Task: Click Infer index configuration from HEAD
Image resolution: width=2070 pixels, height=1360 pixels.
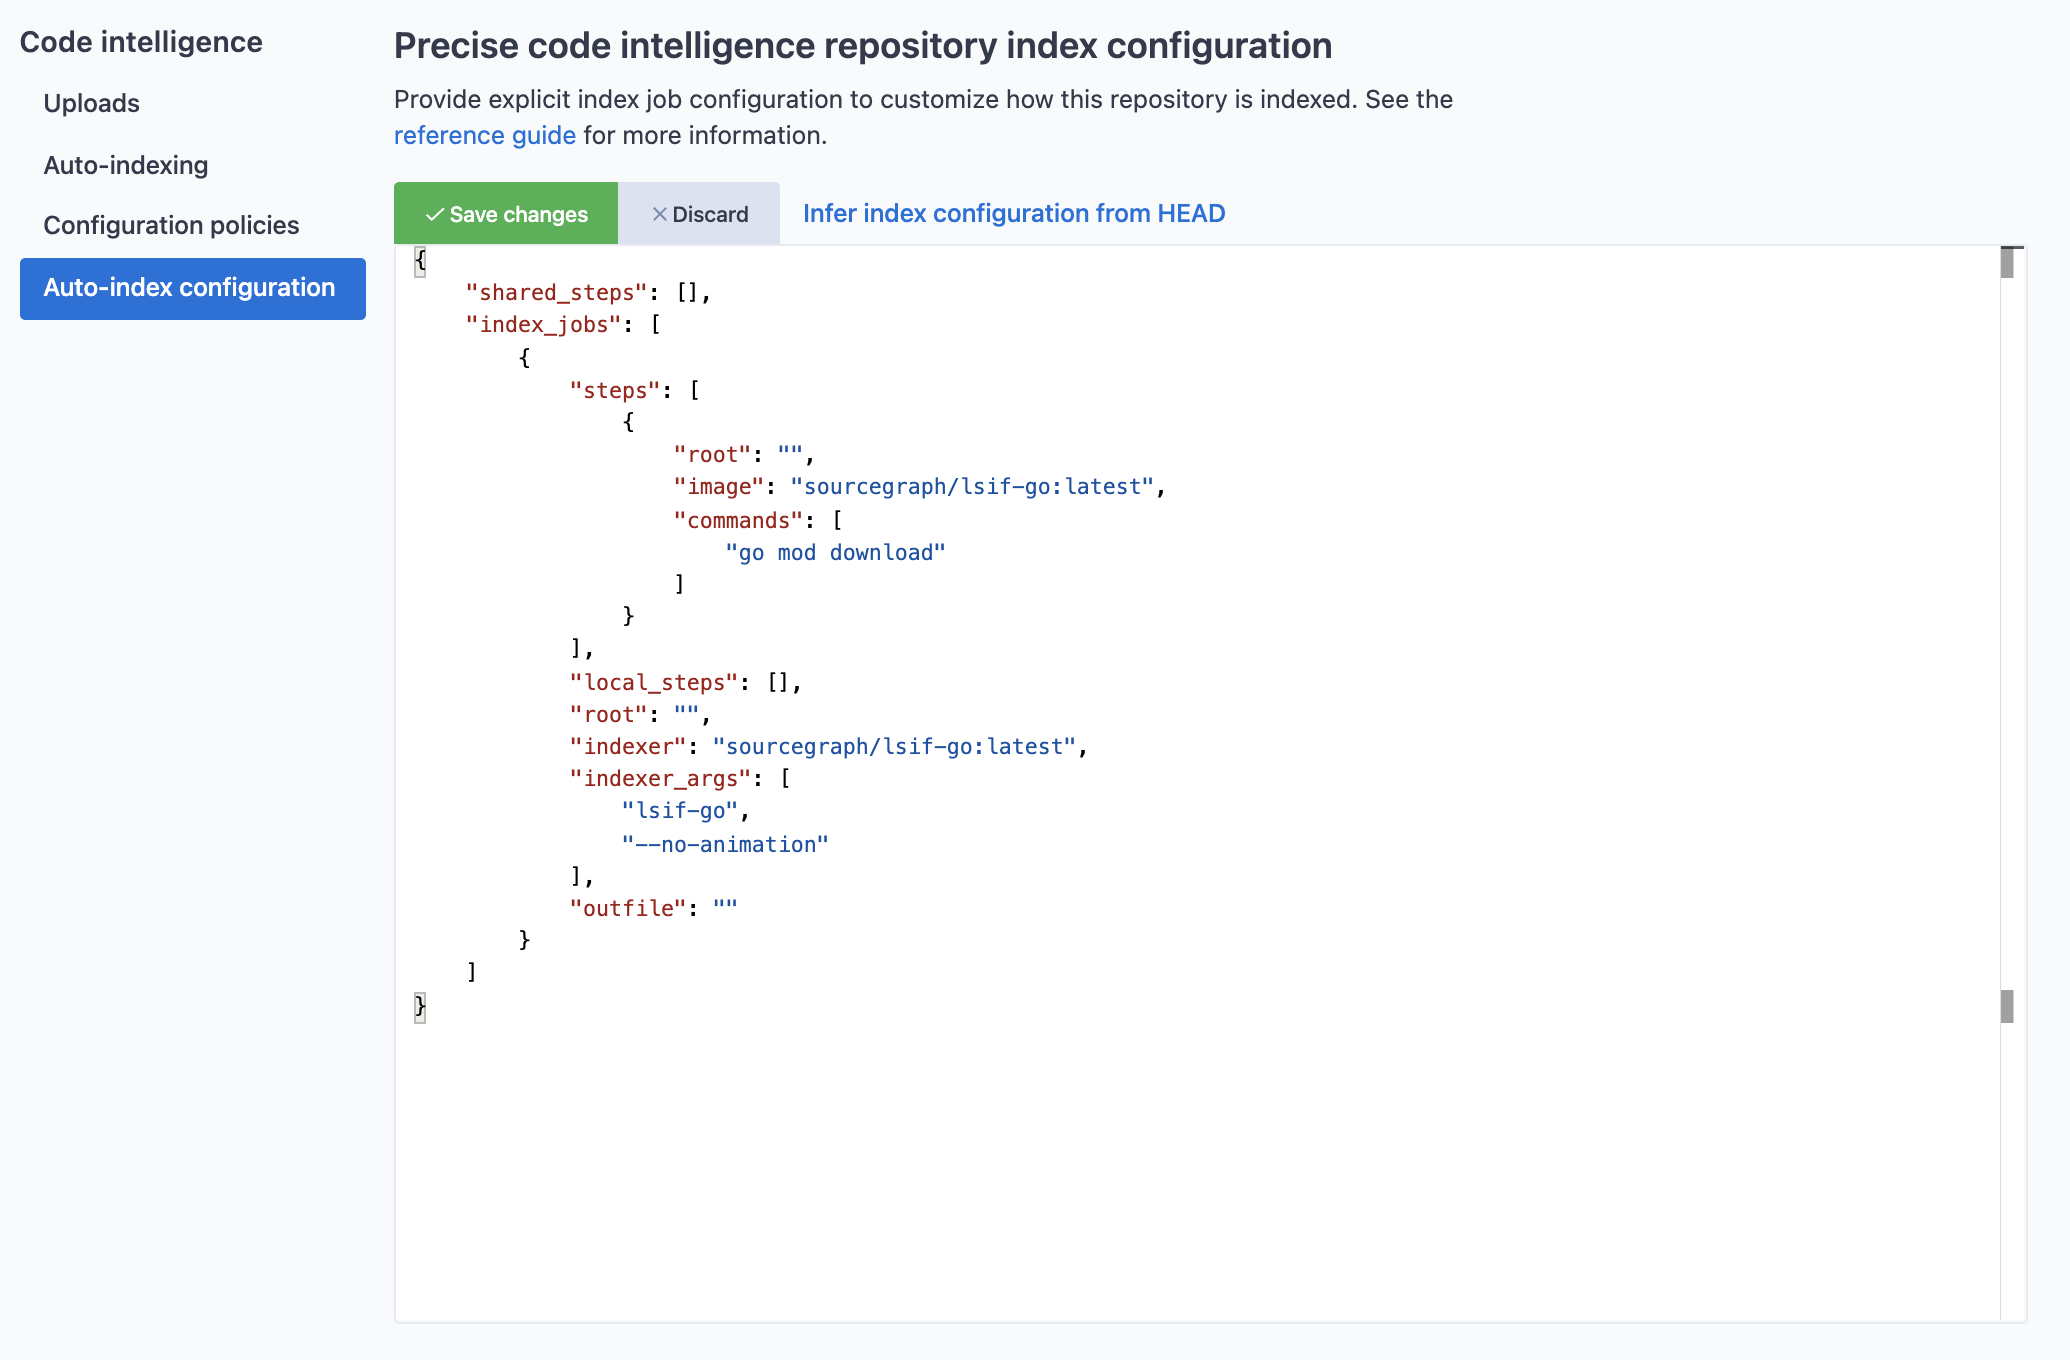Action: click(1014, 214)
